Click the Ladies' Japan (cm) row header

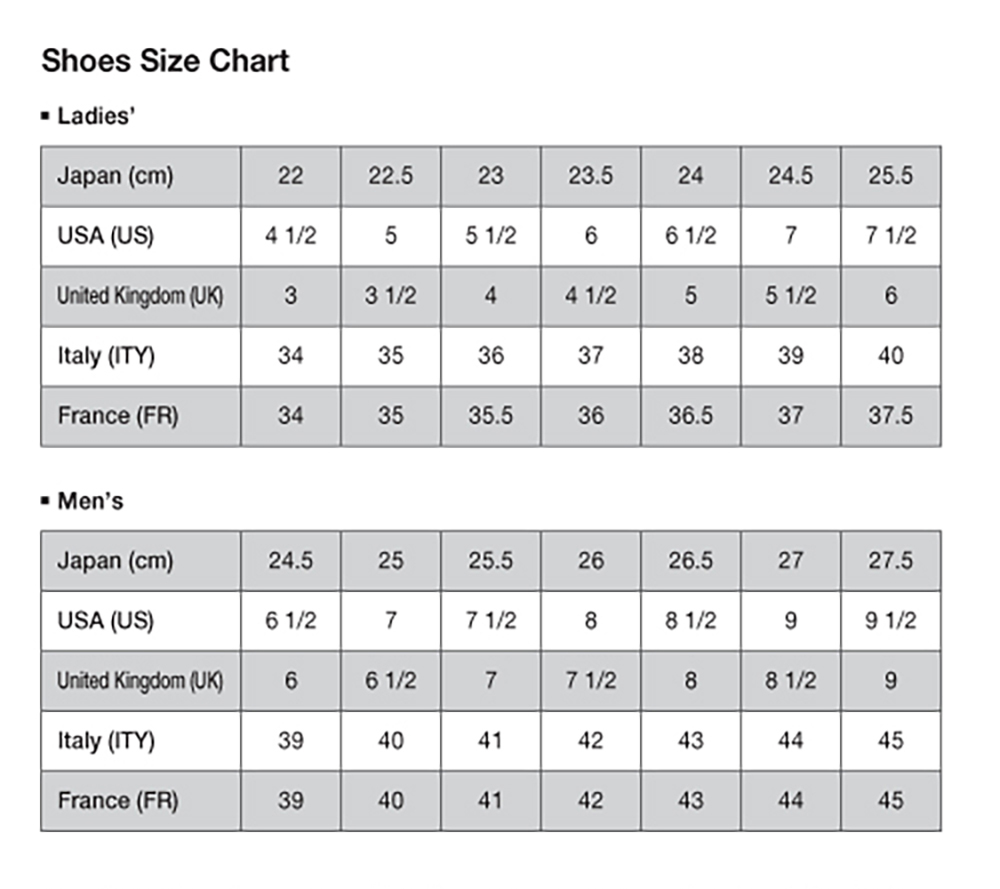click(x=141, y=176)
